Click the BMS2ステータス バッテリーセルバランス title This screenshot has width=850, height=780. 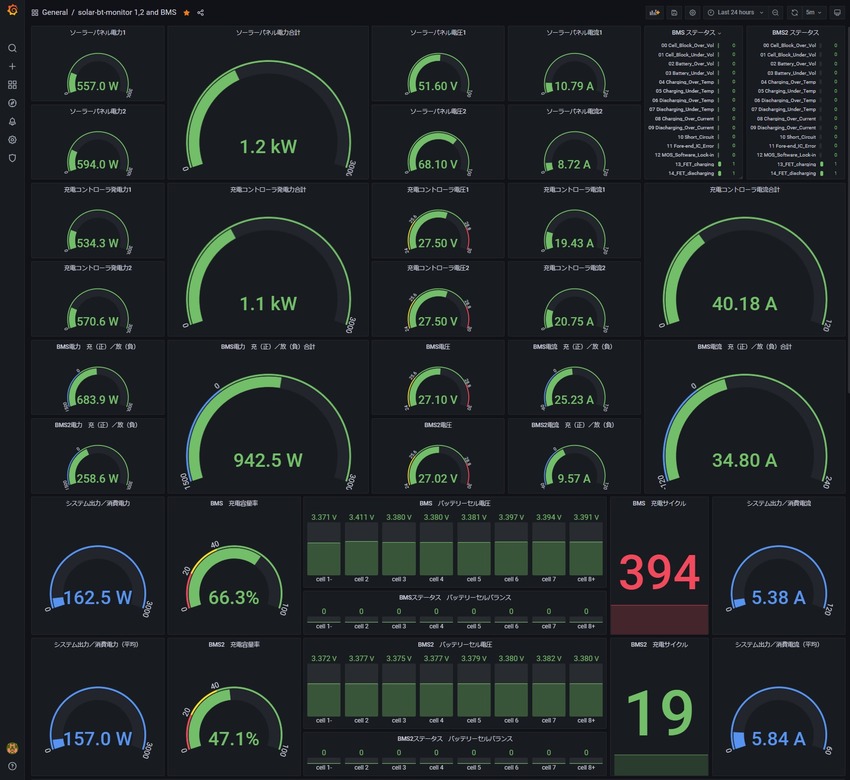454,739
